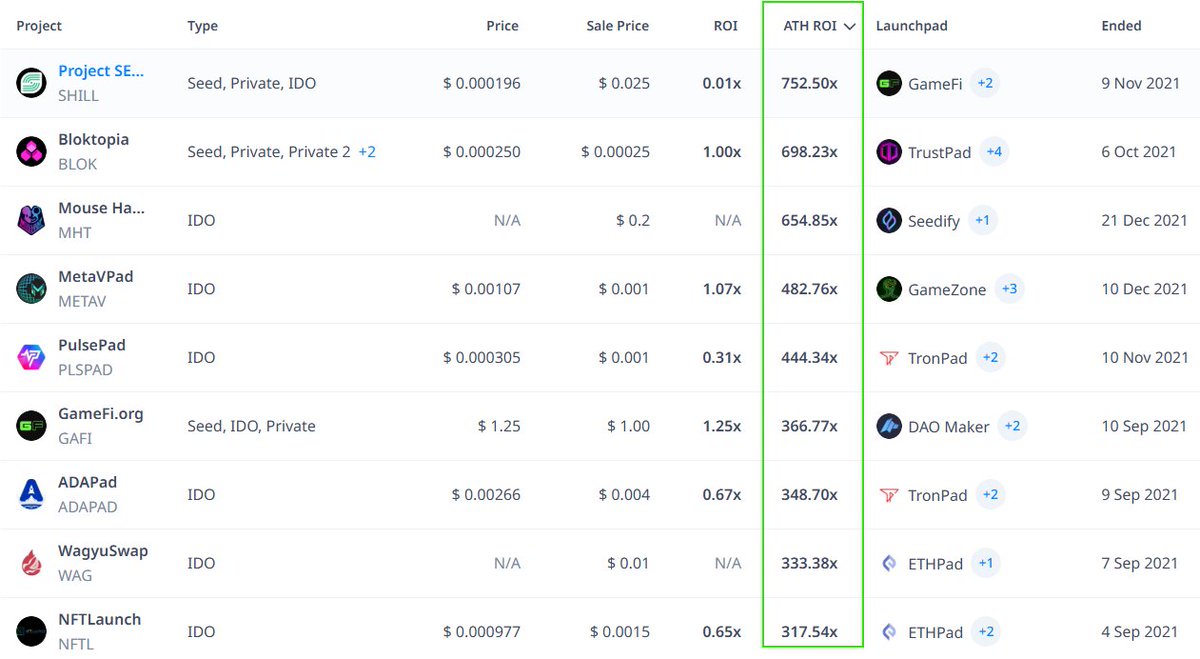Viewport: 1200px width, 659px height.
Task: Expand +4 launchpads next to TrustPad
Action: 994,152
